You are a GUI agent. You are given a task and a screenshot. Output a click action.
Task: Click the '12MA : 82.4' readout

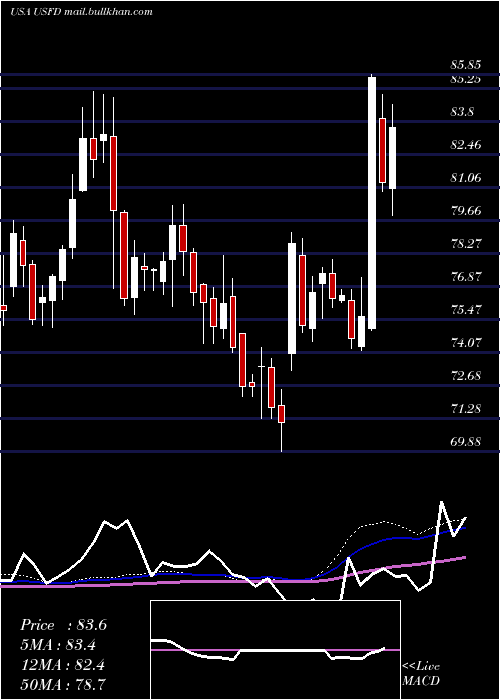(62, 664)
